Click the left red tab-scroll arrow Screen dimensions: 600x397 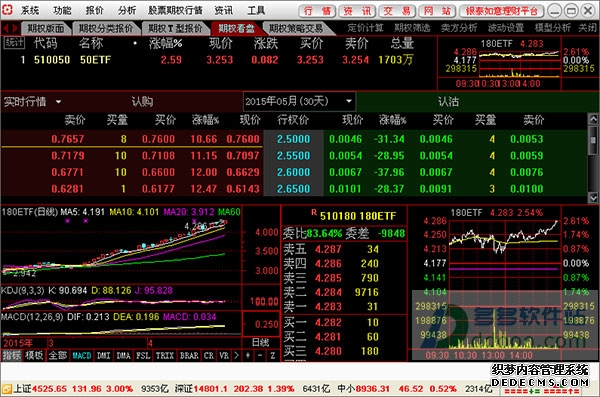[x=6, y=28]
